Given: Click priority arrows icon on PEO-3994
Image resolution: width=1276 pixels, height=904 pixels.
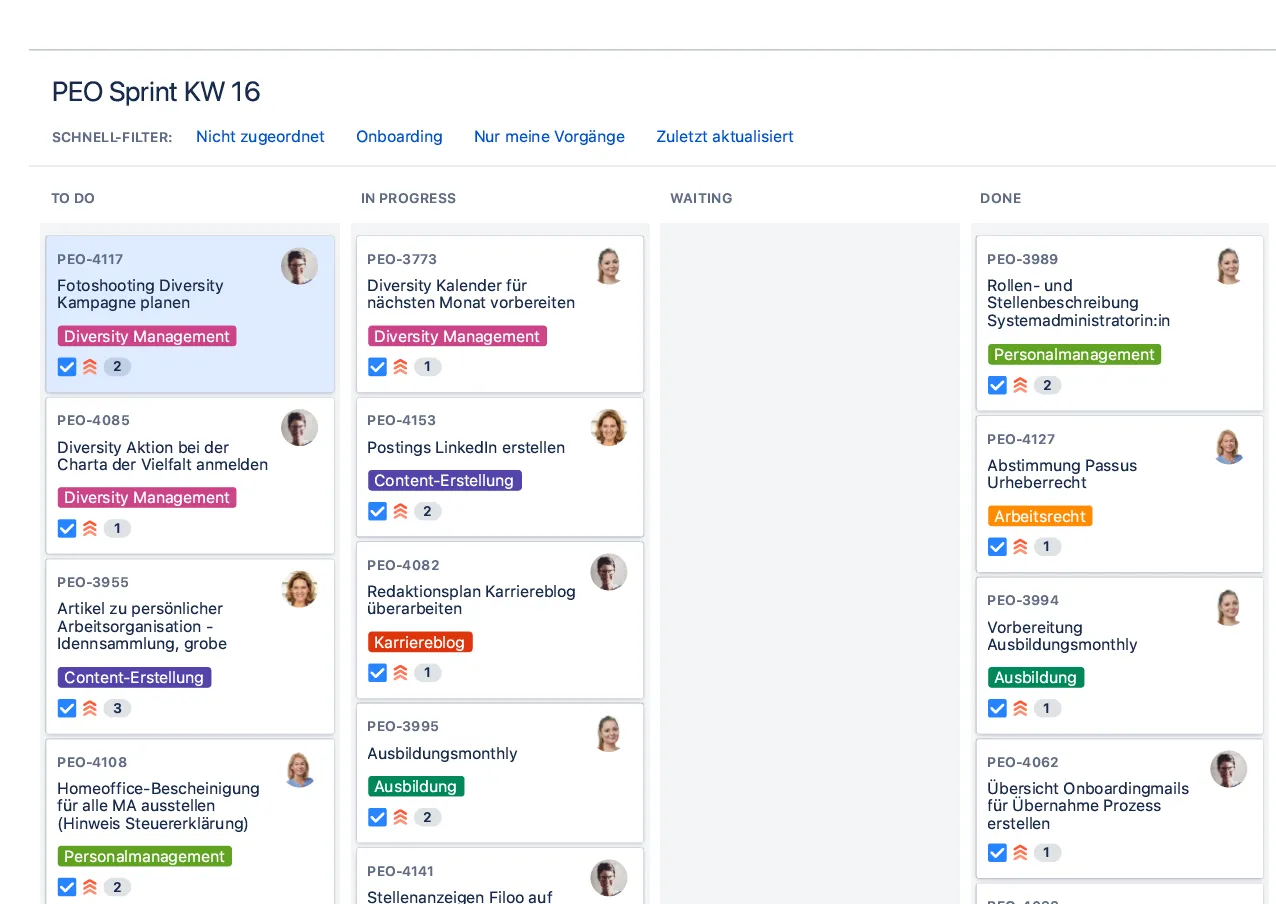Looking at the screenshot, I should pyautogui.click(x=1020, y=708).
